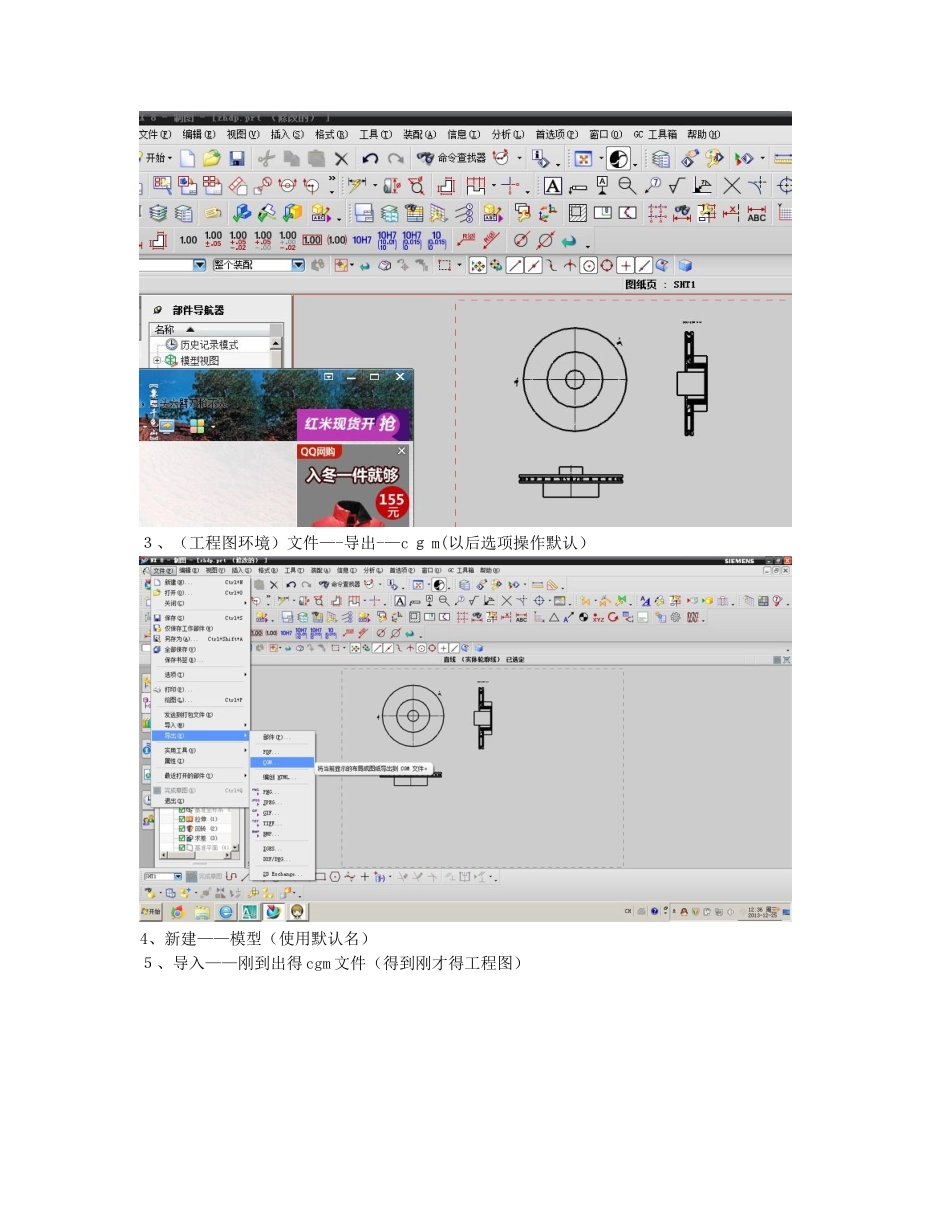Choose 2D Exchange in the export submenu

pos(282,874)
